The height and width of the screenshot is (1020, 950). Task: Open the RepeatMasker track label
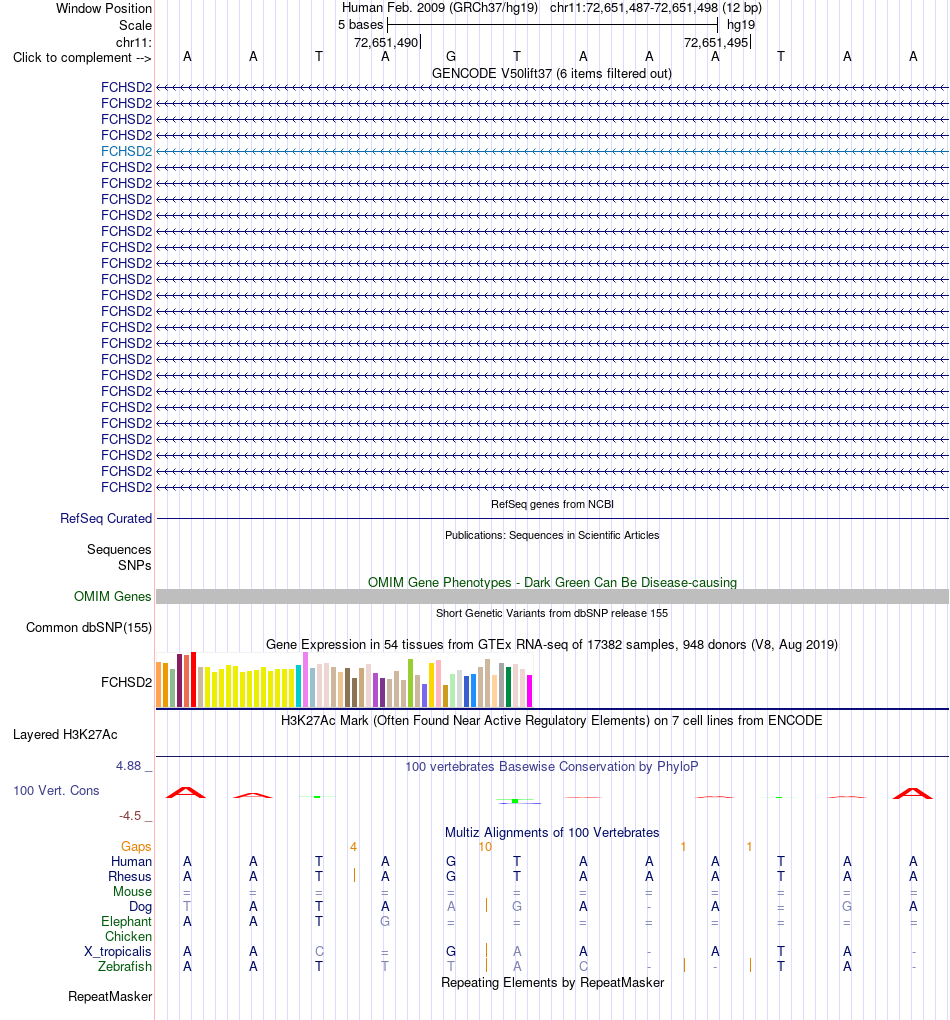pos(110,997)
